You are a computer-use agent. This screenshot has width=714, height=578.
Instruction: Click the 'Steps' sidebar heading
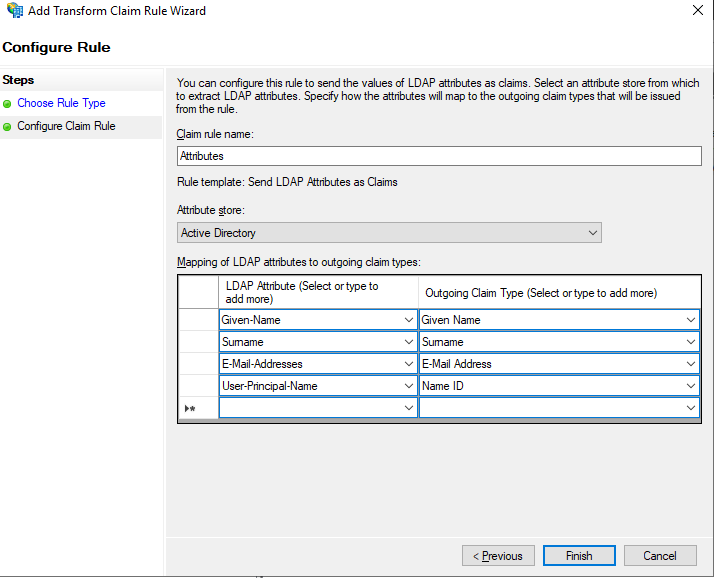pyautogui.click(x=18, y=80)
